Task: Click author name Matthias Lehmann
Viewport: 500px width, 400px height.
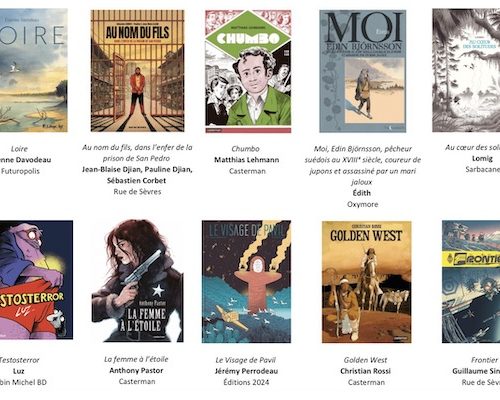Action: (x=247, y=160)
